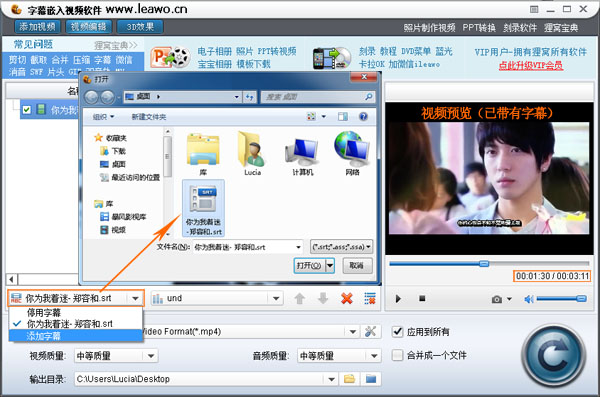Select 暴风影视库 in the navigation pane
The image size is (600, 397).
point(123,217)
